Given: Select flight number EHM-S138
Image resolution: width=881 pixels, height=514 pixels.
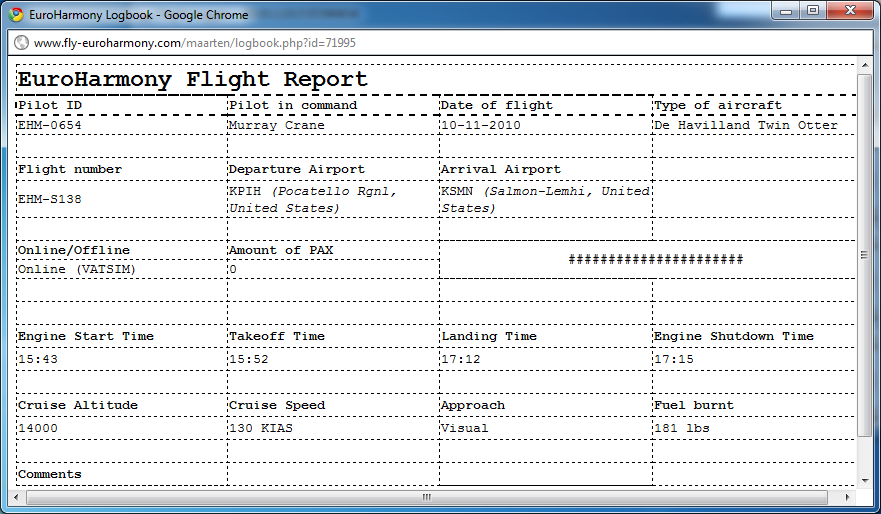Looking at the screenshot, I should [x=50, y=199].
